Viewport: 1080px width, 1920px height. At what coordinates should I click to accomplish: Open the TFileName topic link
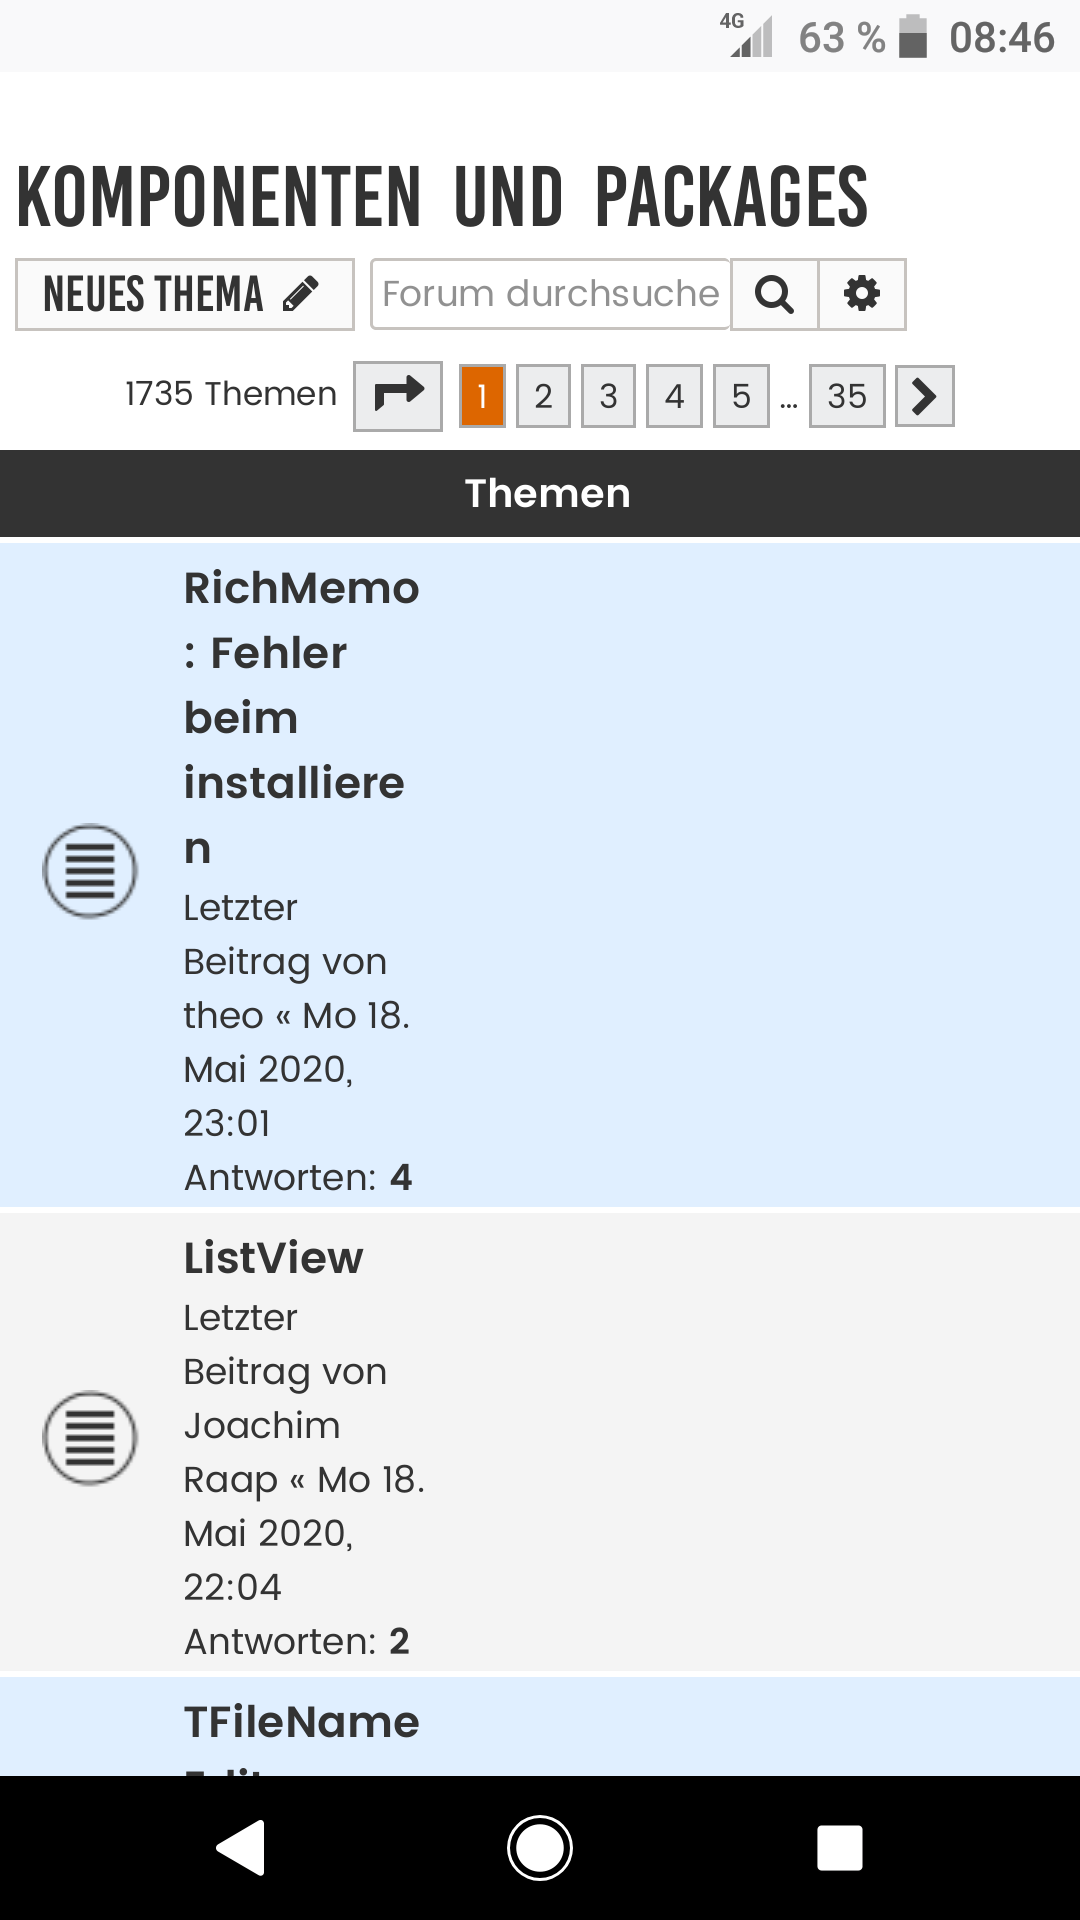(301, 1723)
